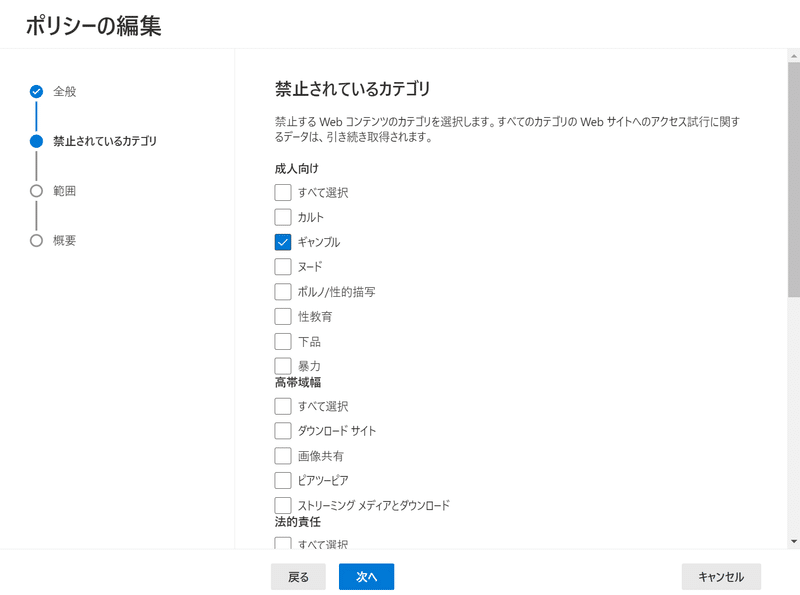This screenshot has width=800, height=595.
Task: Click the 戻る button
Action: click(x=298, y=577)
